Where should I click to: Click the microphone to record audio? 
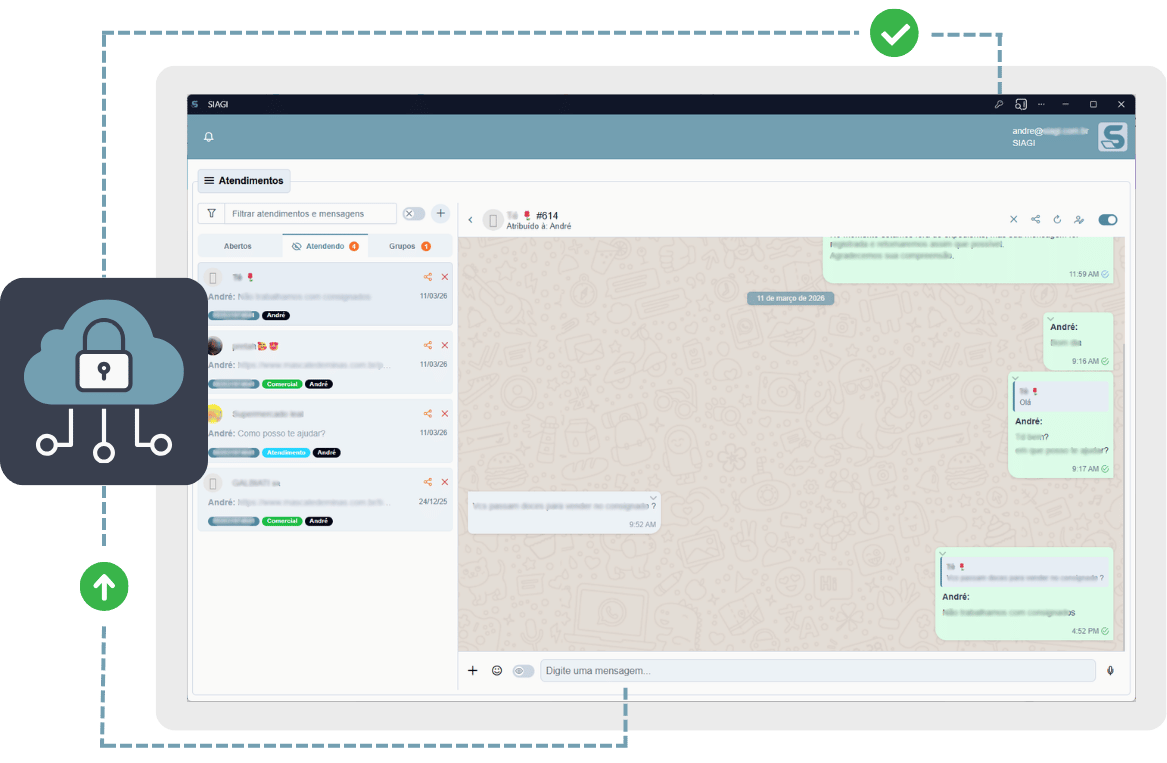click(x=1110, y=671)
